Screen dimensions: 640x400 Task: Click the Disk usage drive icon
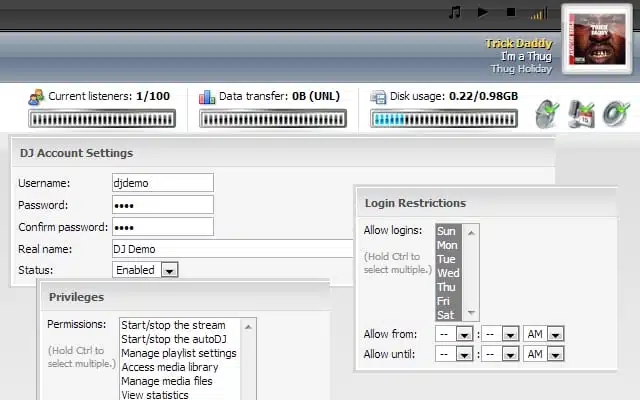[x=378, y=97]
